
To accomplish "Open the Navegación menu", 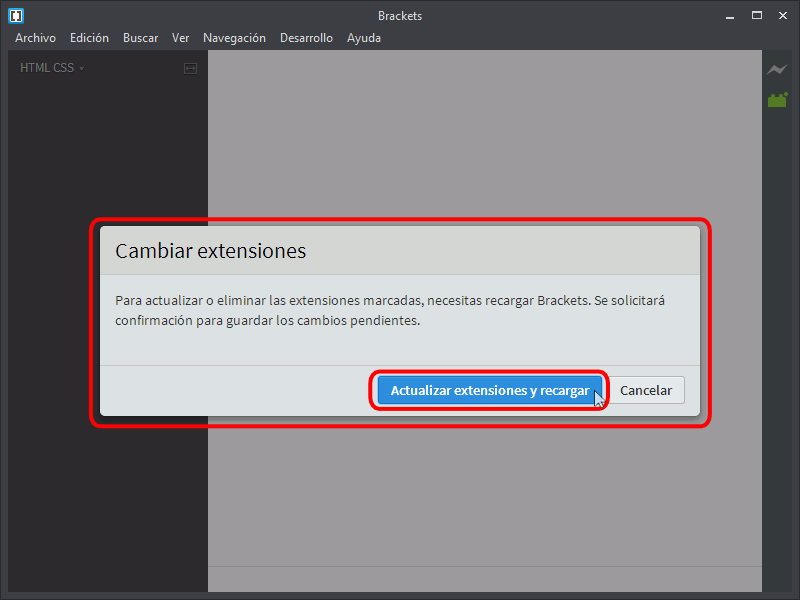I will [x=234, y=38].
